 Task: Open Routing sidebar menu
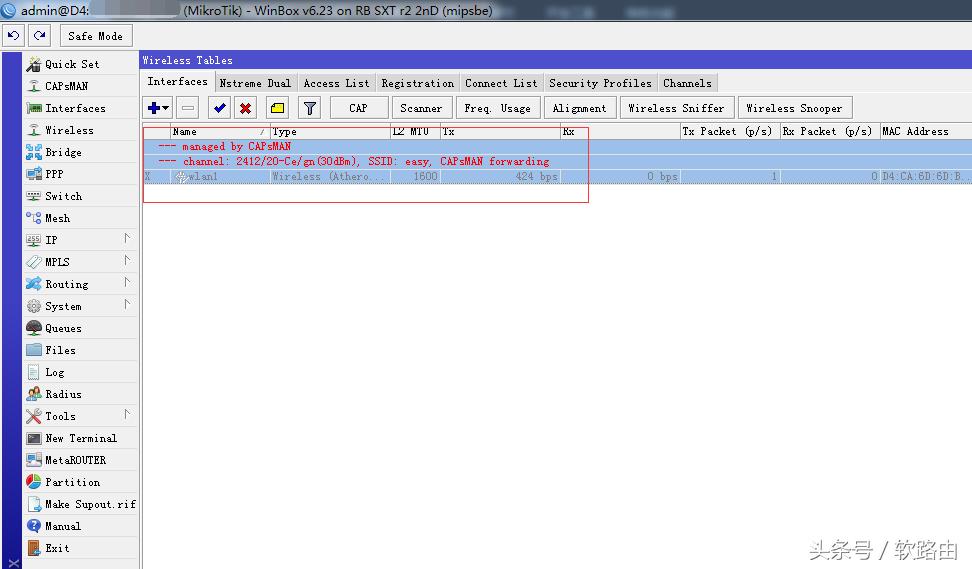pos(81,284)
